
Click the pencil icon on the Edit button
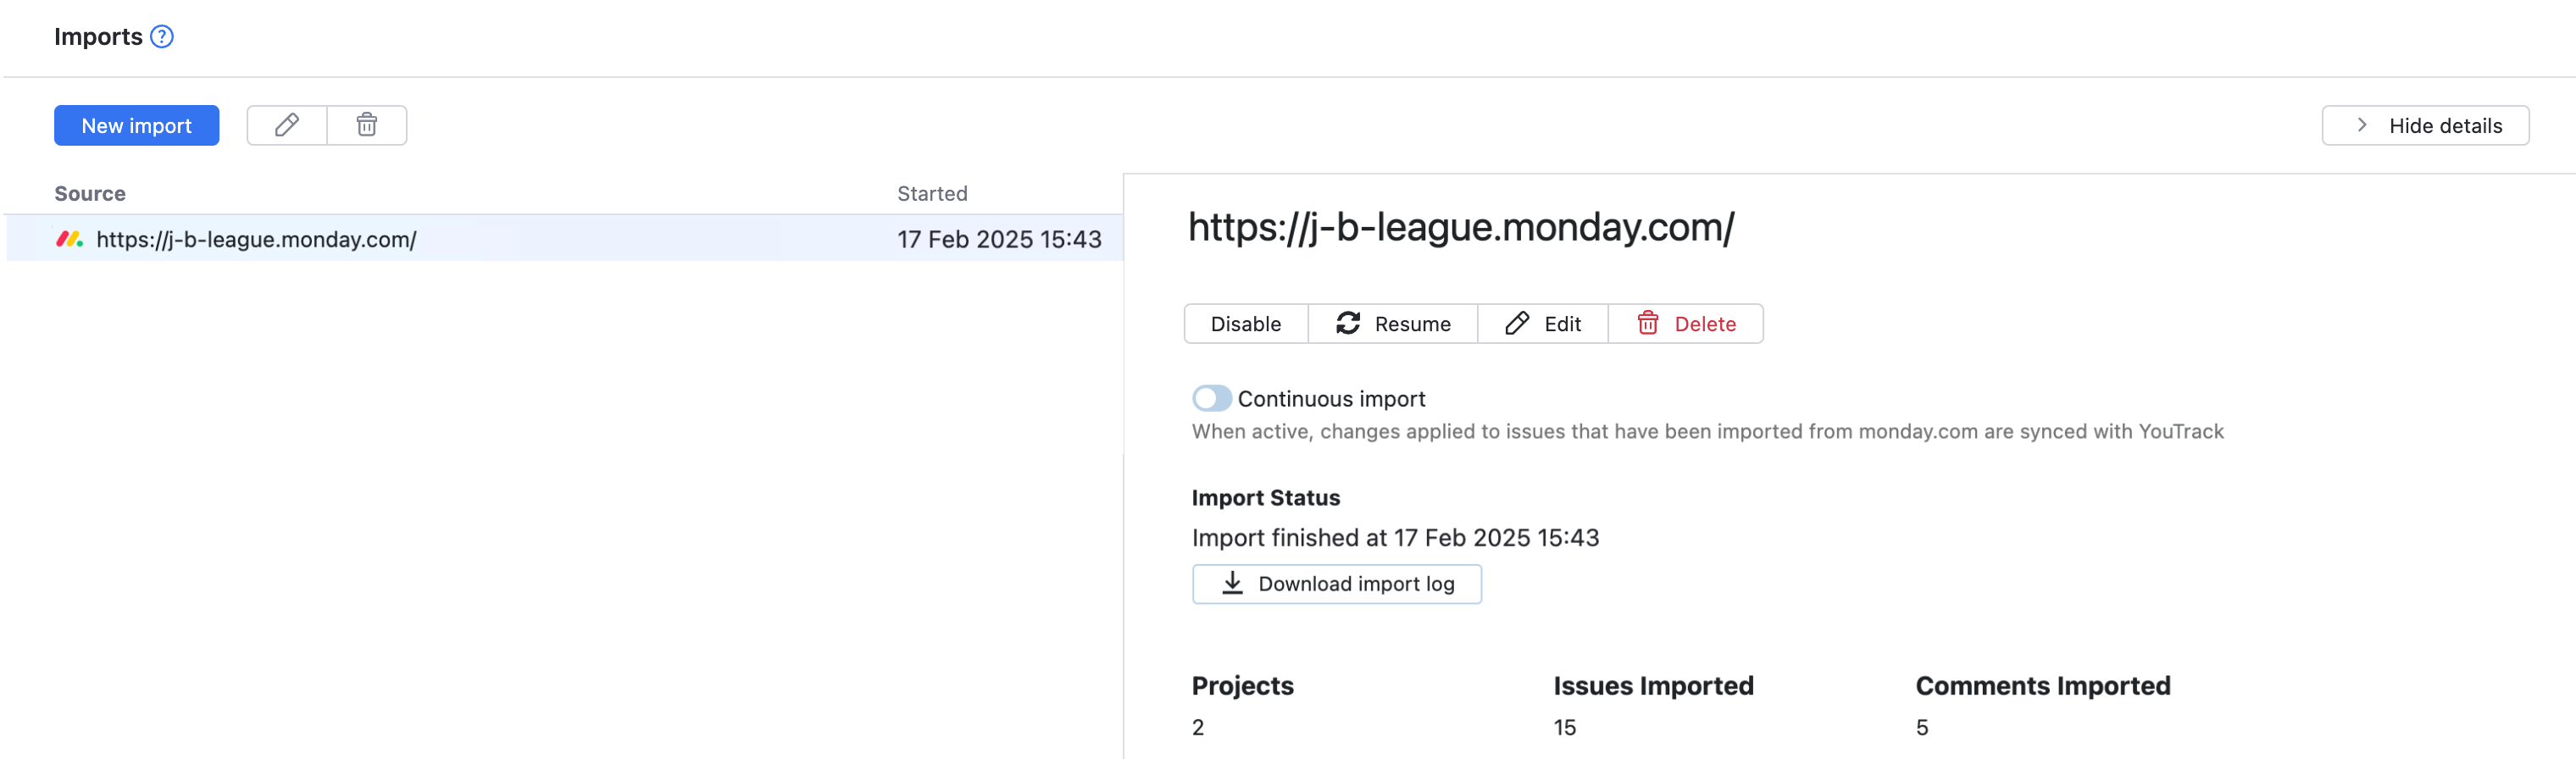click(1516, 323)
